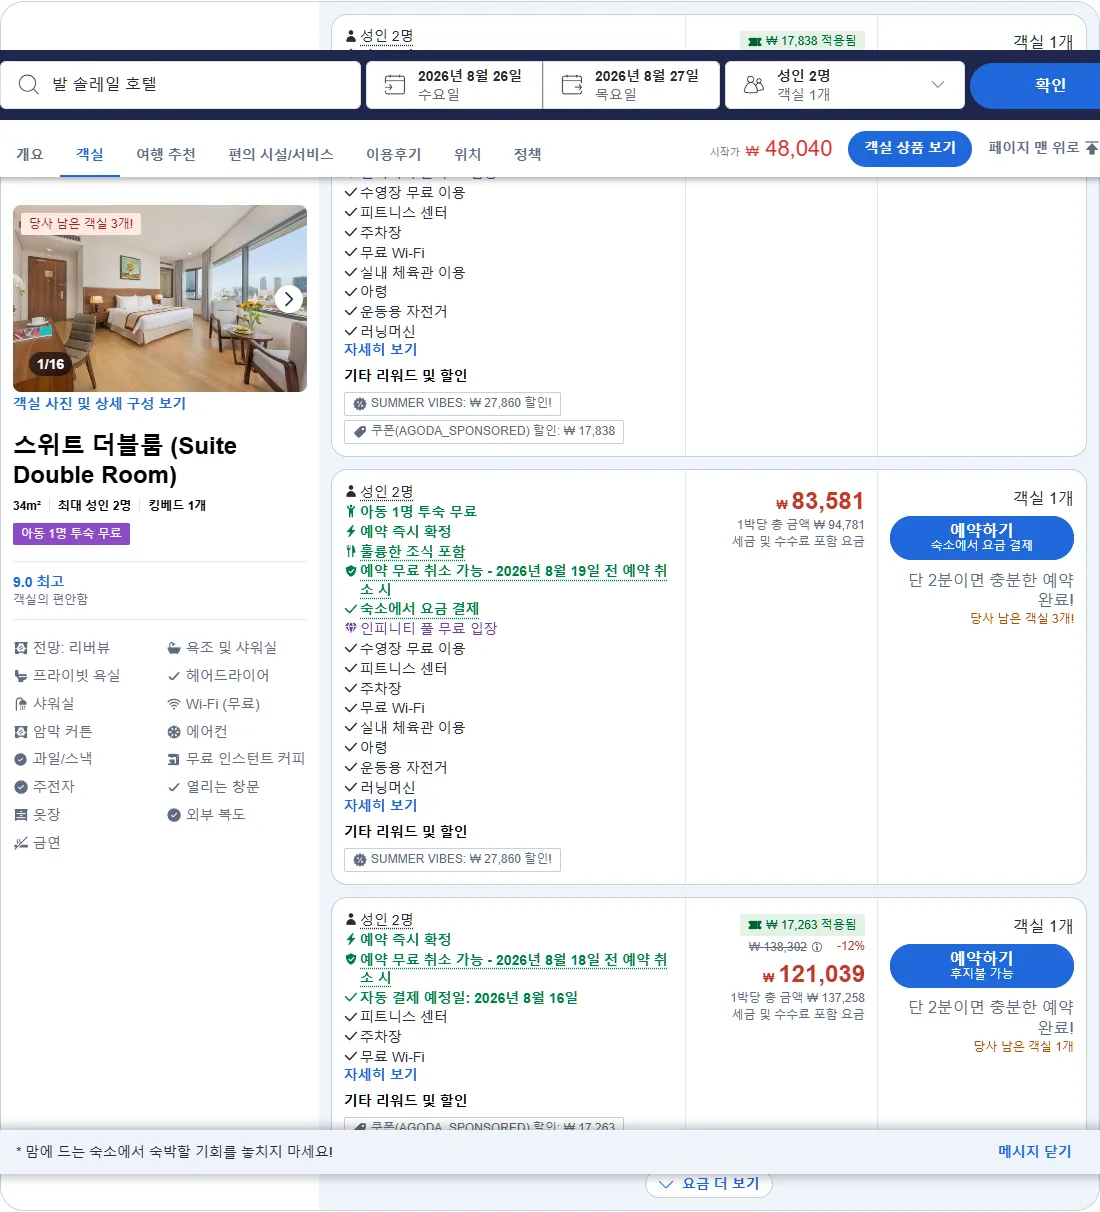Click the 과일/스낵 icon
The width and height of the screenshot is (1100, 1212).
21,759
